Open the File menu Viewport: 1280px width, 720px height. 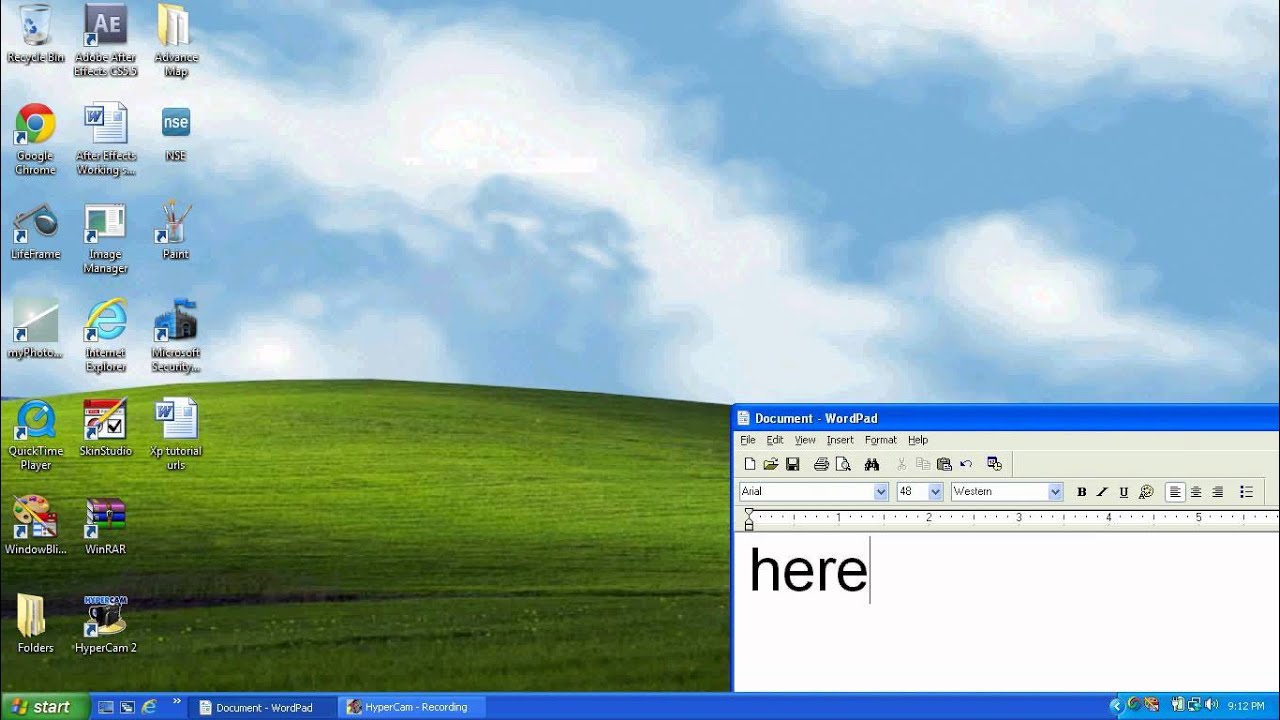click(748, 440)
